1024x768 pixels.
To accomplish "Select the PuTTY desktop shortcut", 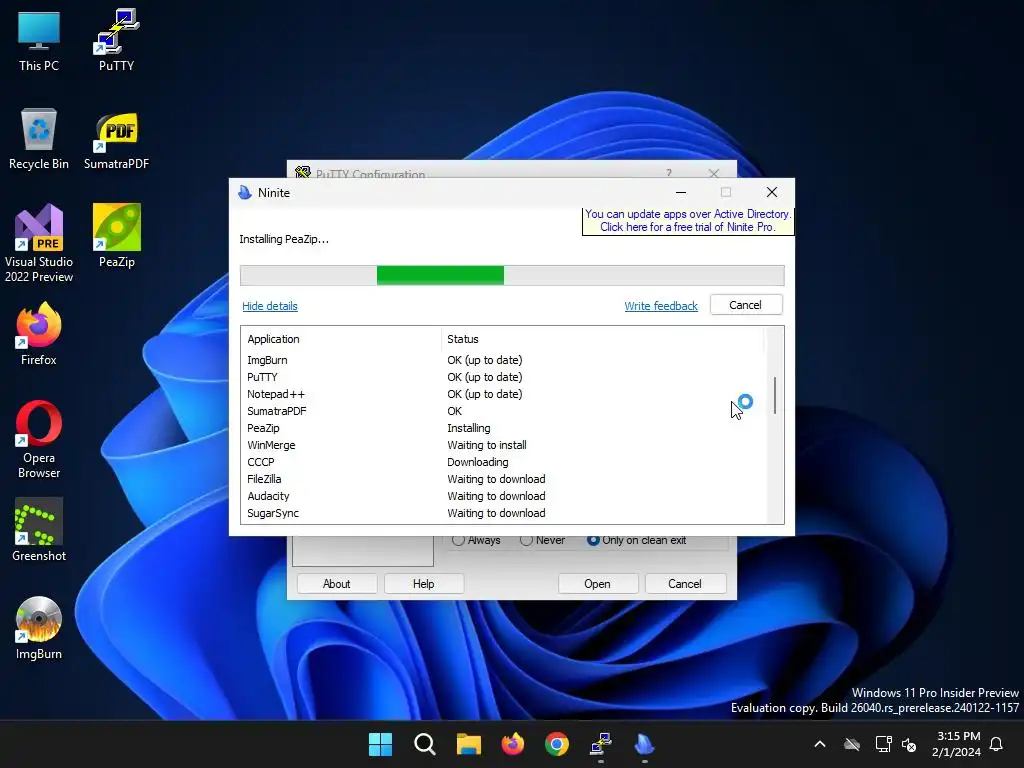I will click(116, 40).
